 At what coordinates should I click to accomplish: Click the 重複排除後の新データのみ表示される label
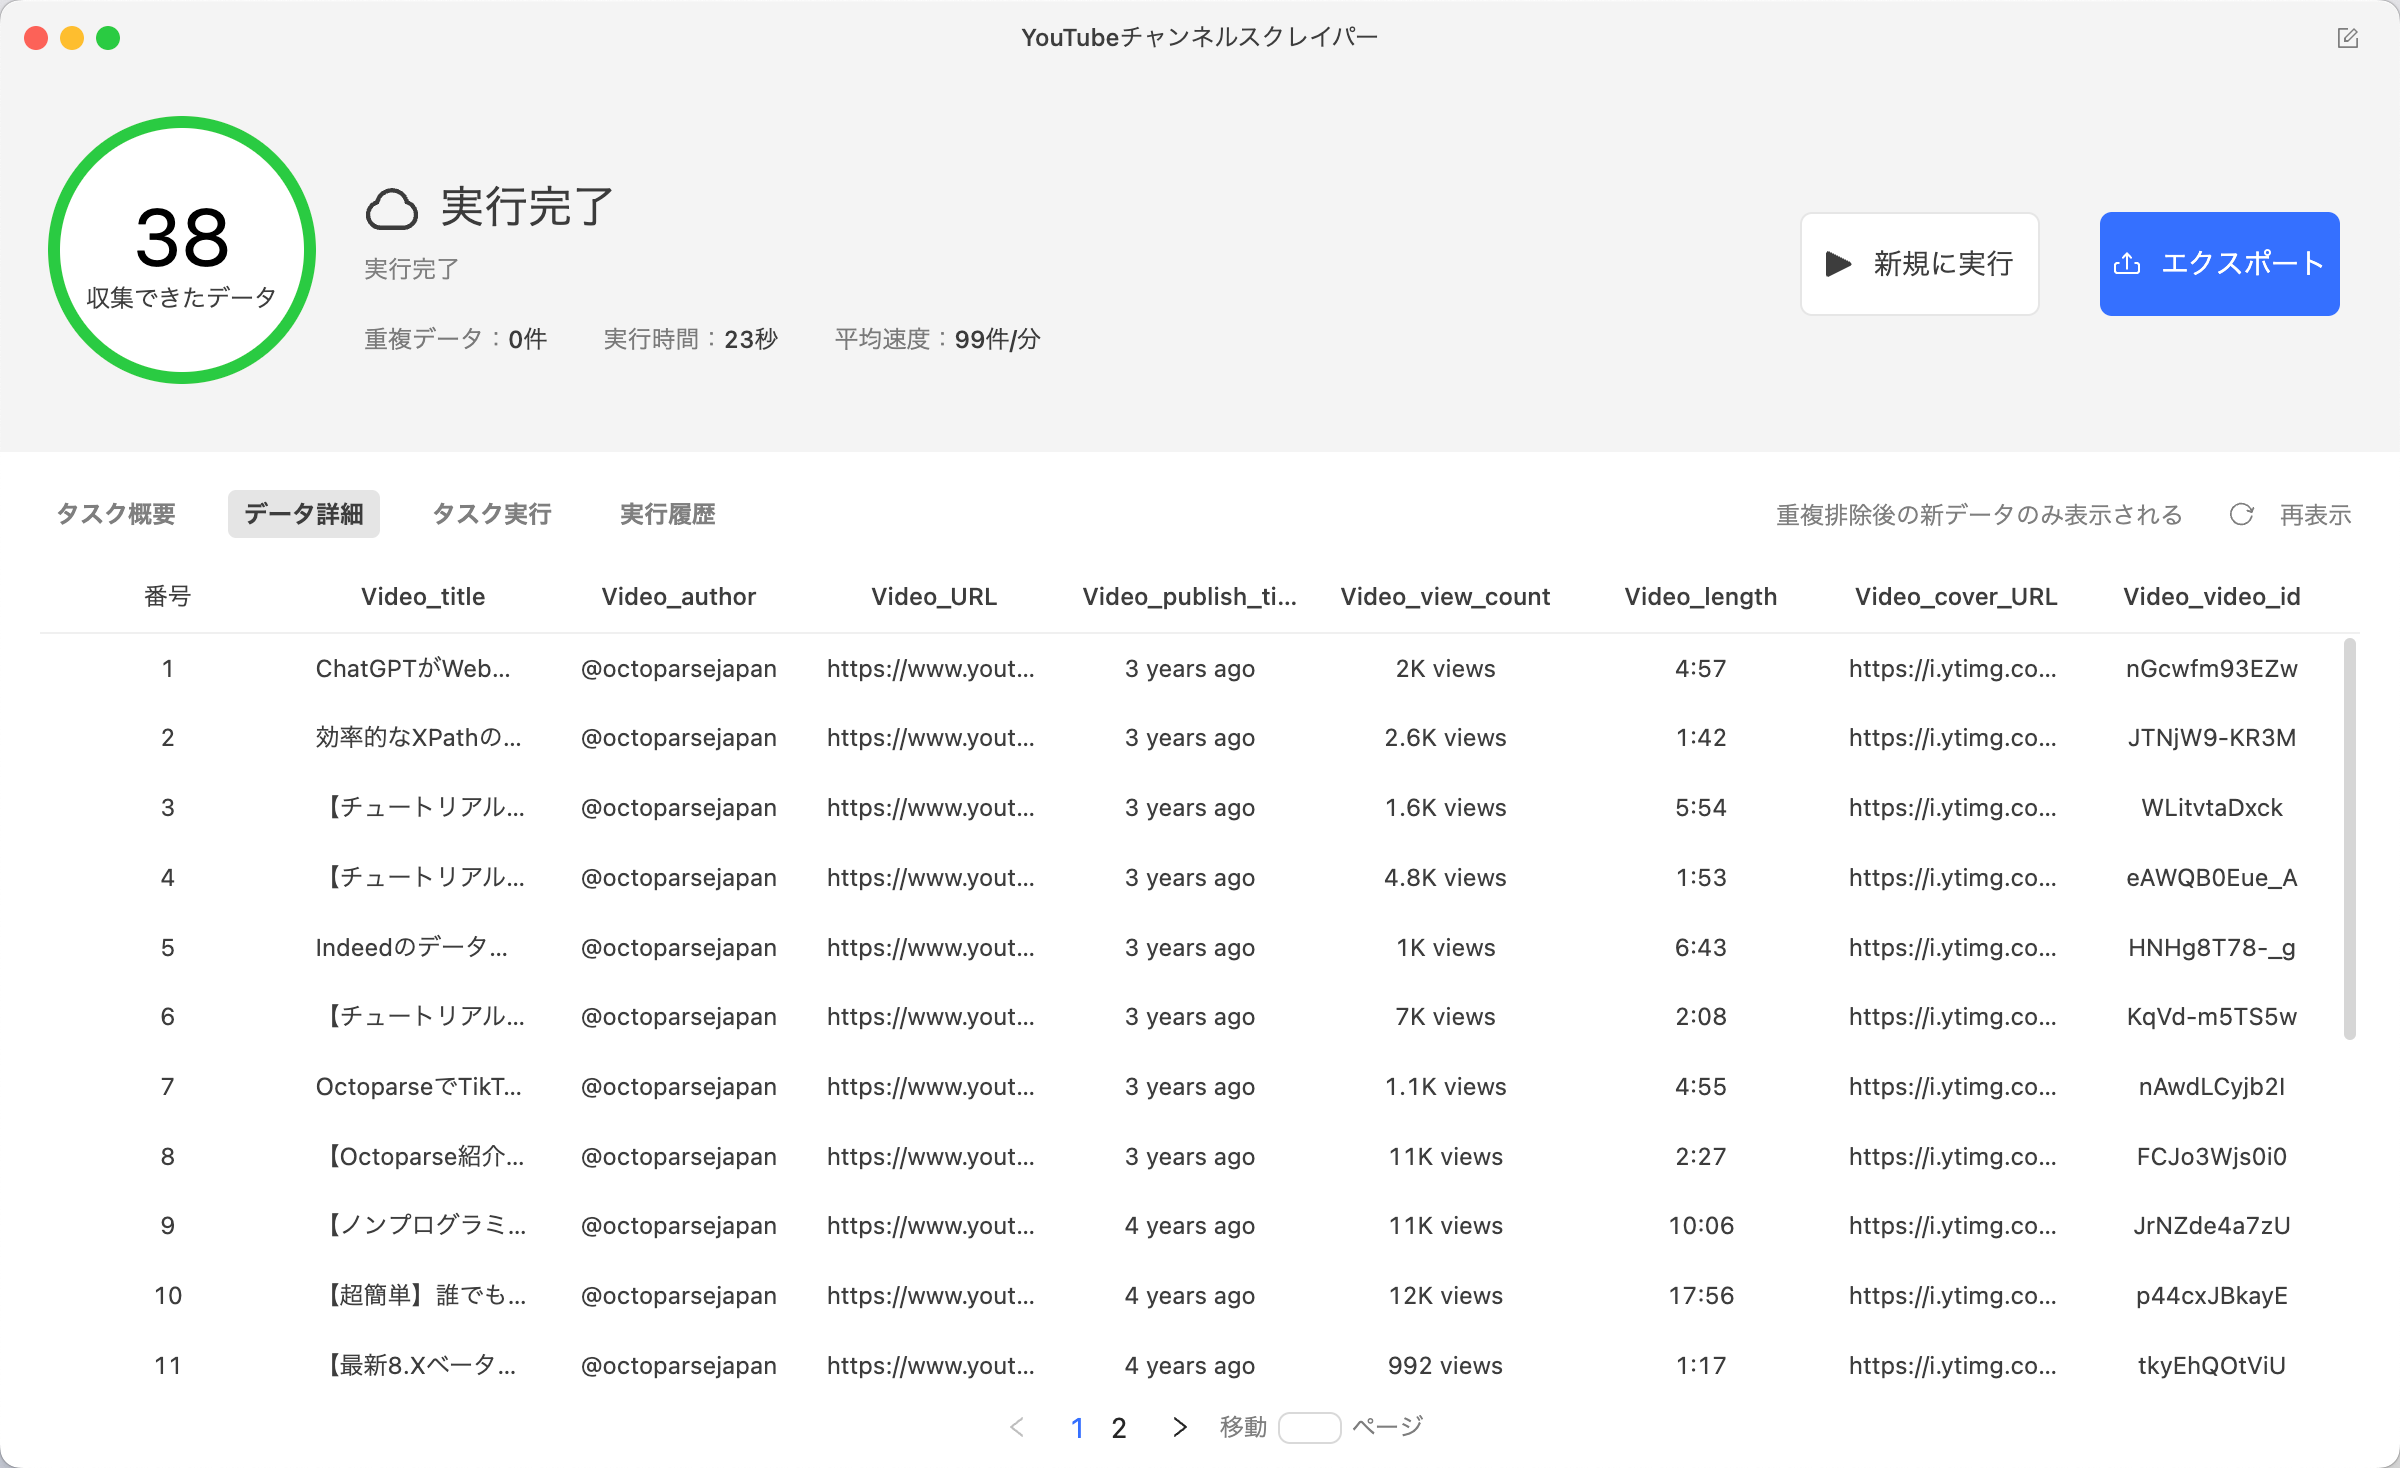1979,514
